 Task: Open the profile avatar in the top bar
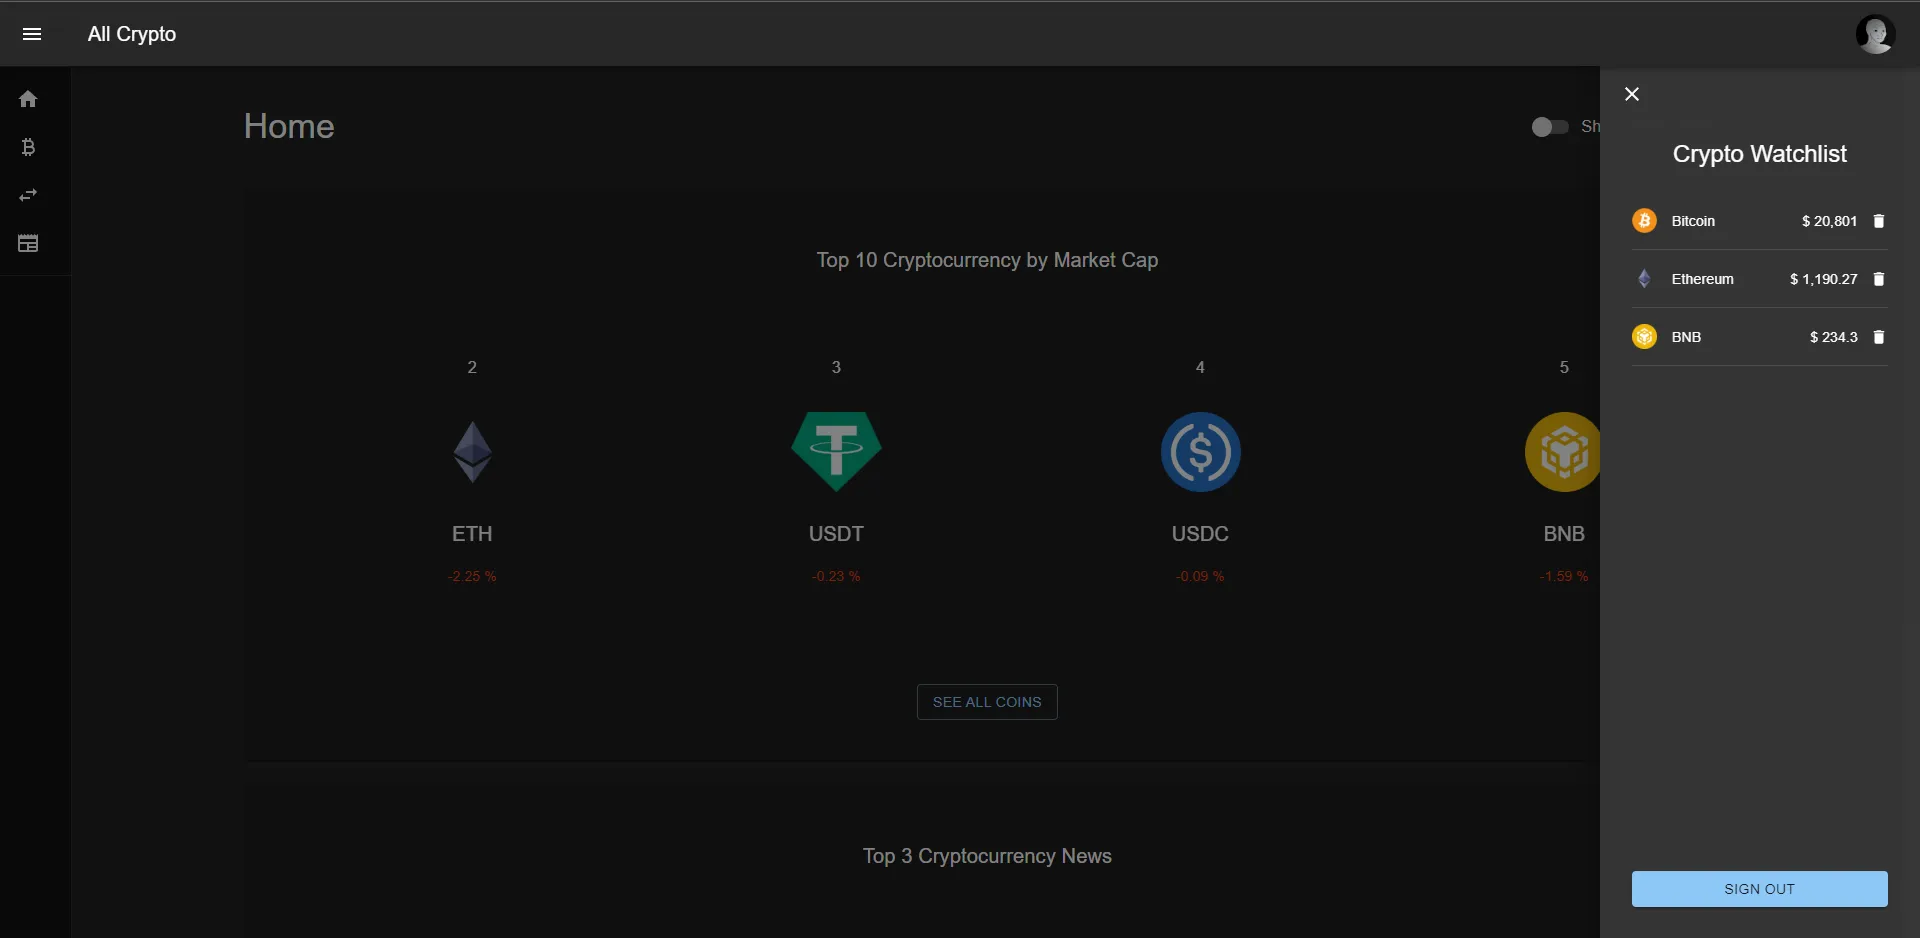pos(1876,33)
